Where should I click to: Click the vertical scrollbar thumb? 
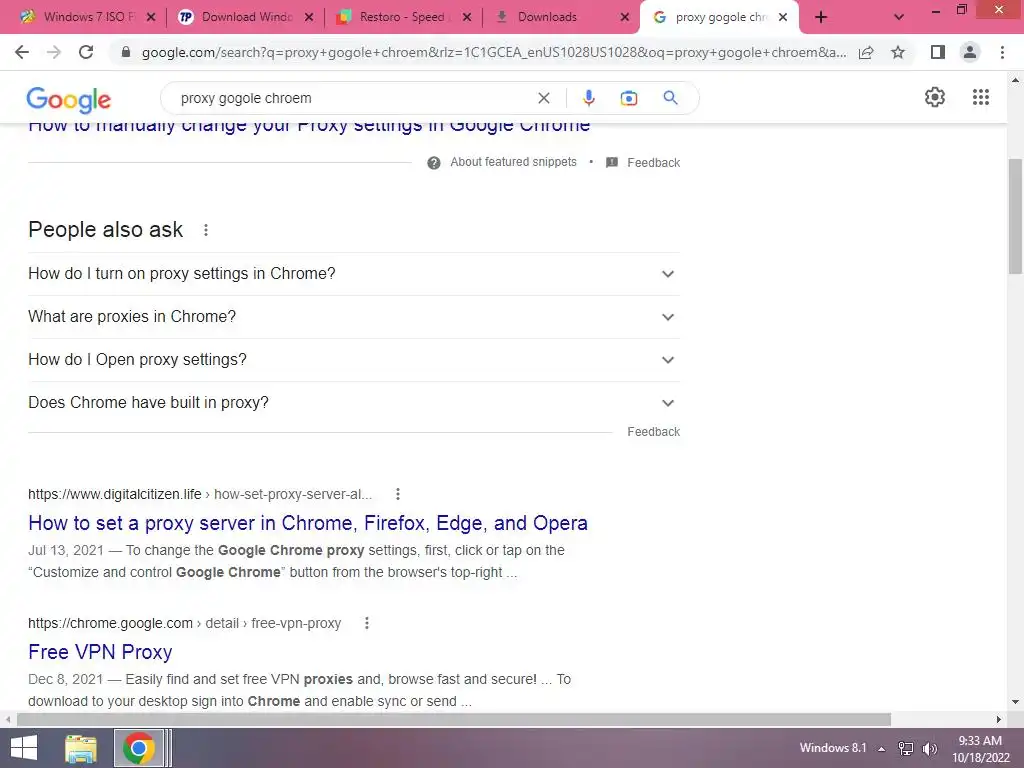tap(1015, 216)
